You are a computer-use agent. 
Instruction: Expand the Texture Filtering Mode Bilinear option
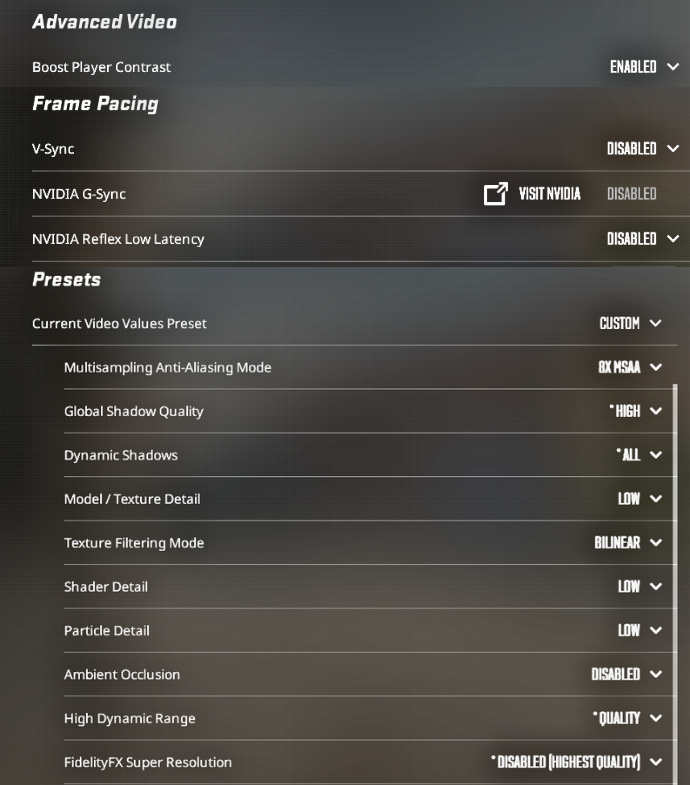(x=628, y=543)
